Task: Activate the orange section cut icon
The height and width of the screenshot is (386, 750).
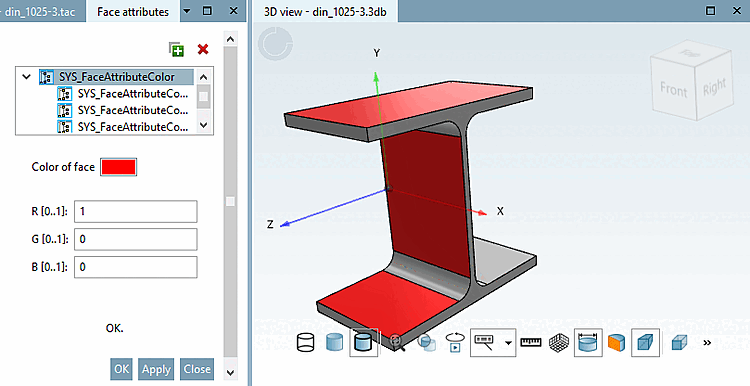Action: (617, 343)
